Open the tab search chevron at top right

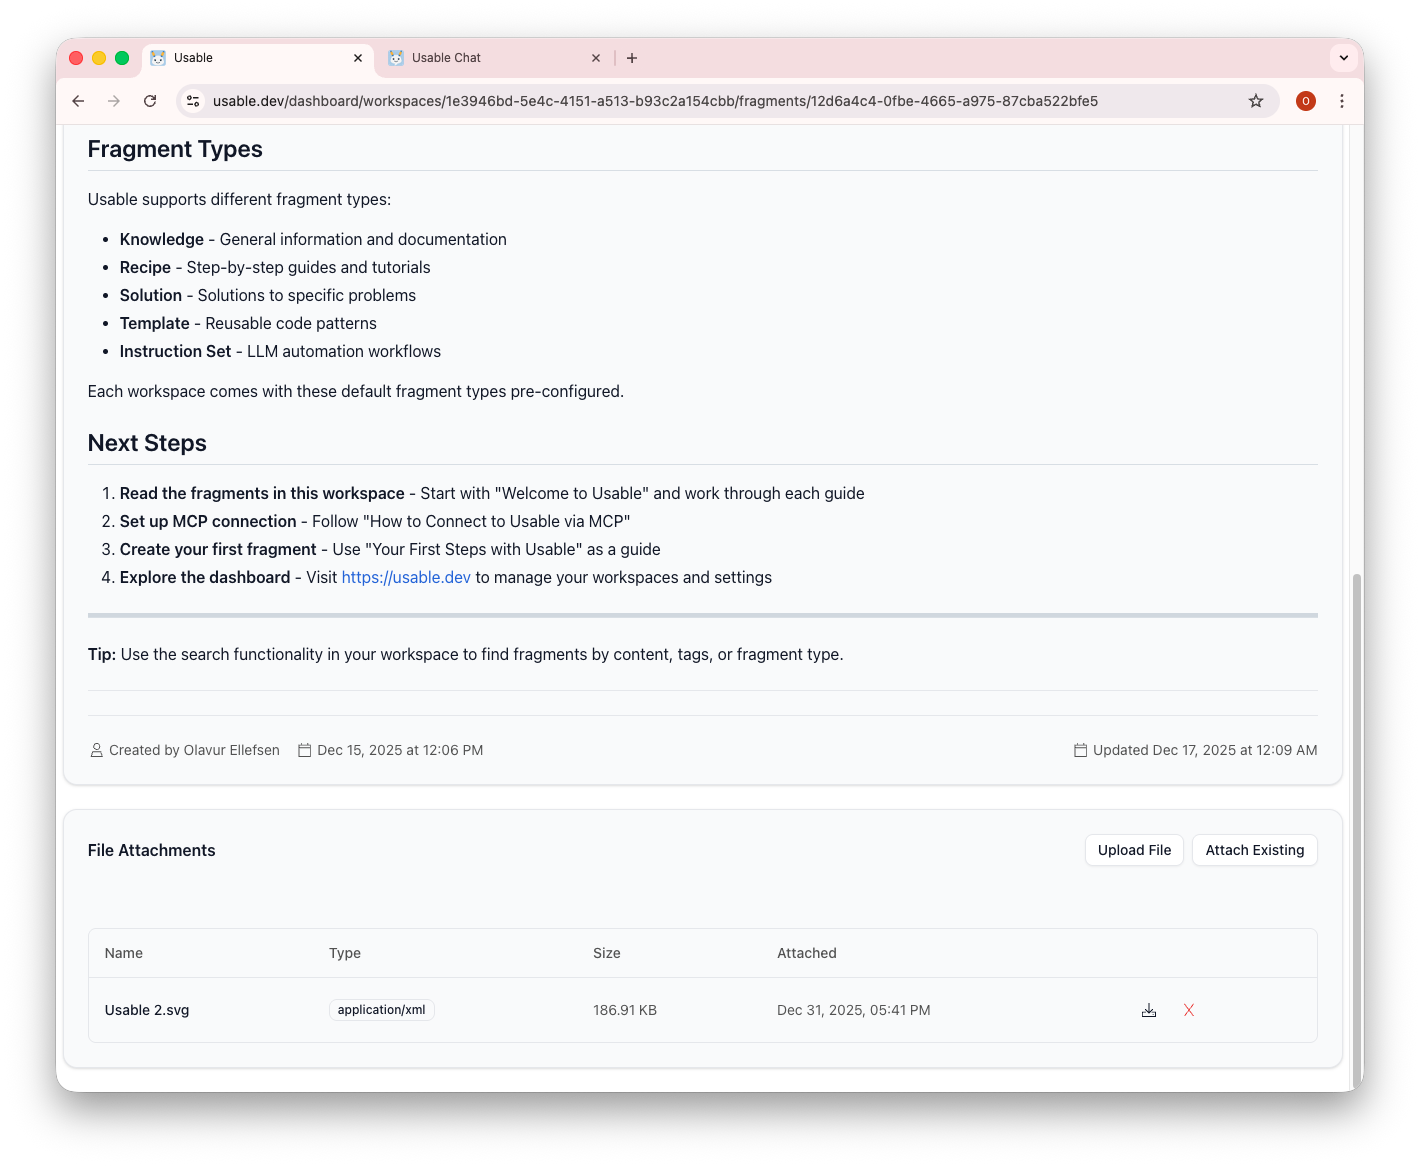[x=1343, y=58]
